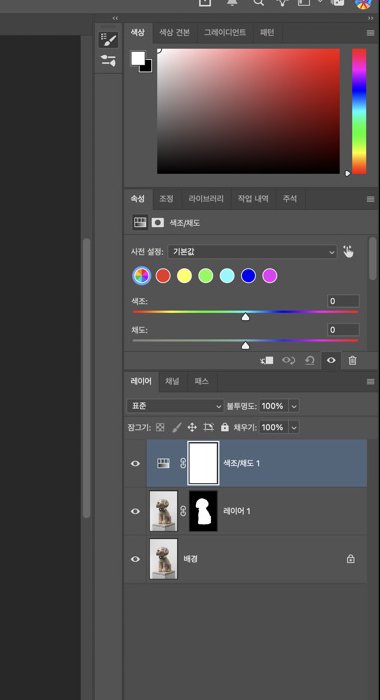Image resolution: width=380 pixels, height=700 pixels.
Task: Lock layer position with move icon
Action: click(x=192, y=427)
